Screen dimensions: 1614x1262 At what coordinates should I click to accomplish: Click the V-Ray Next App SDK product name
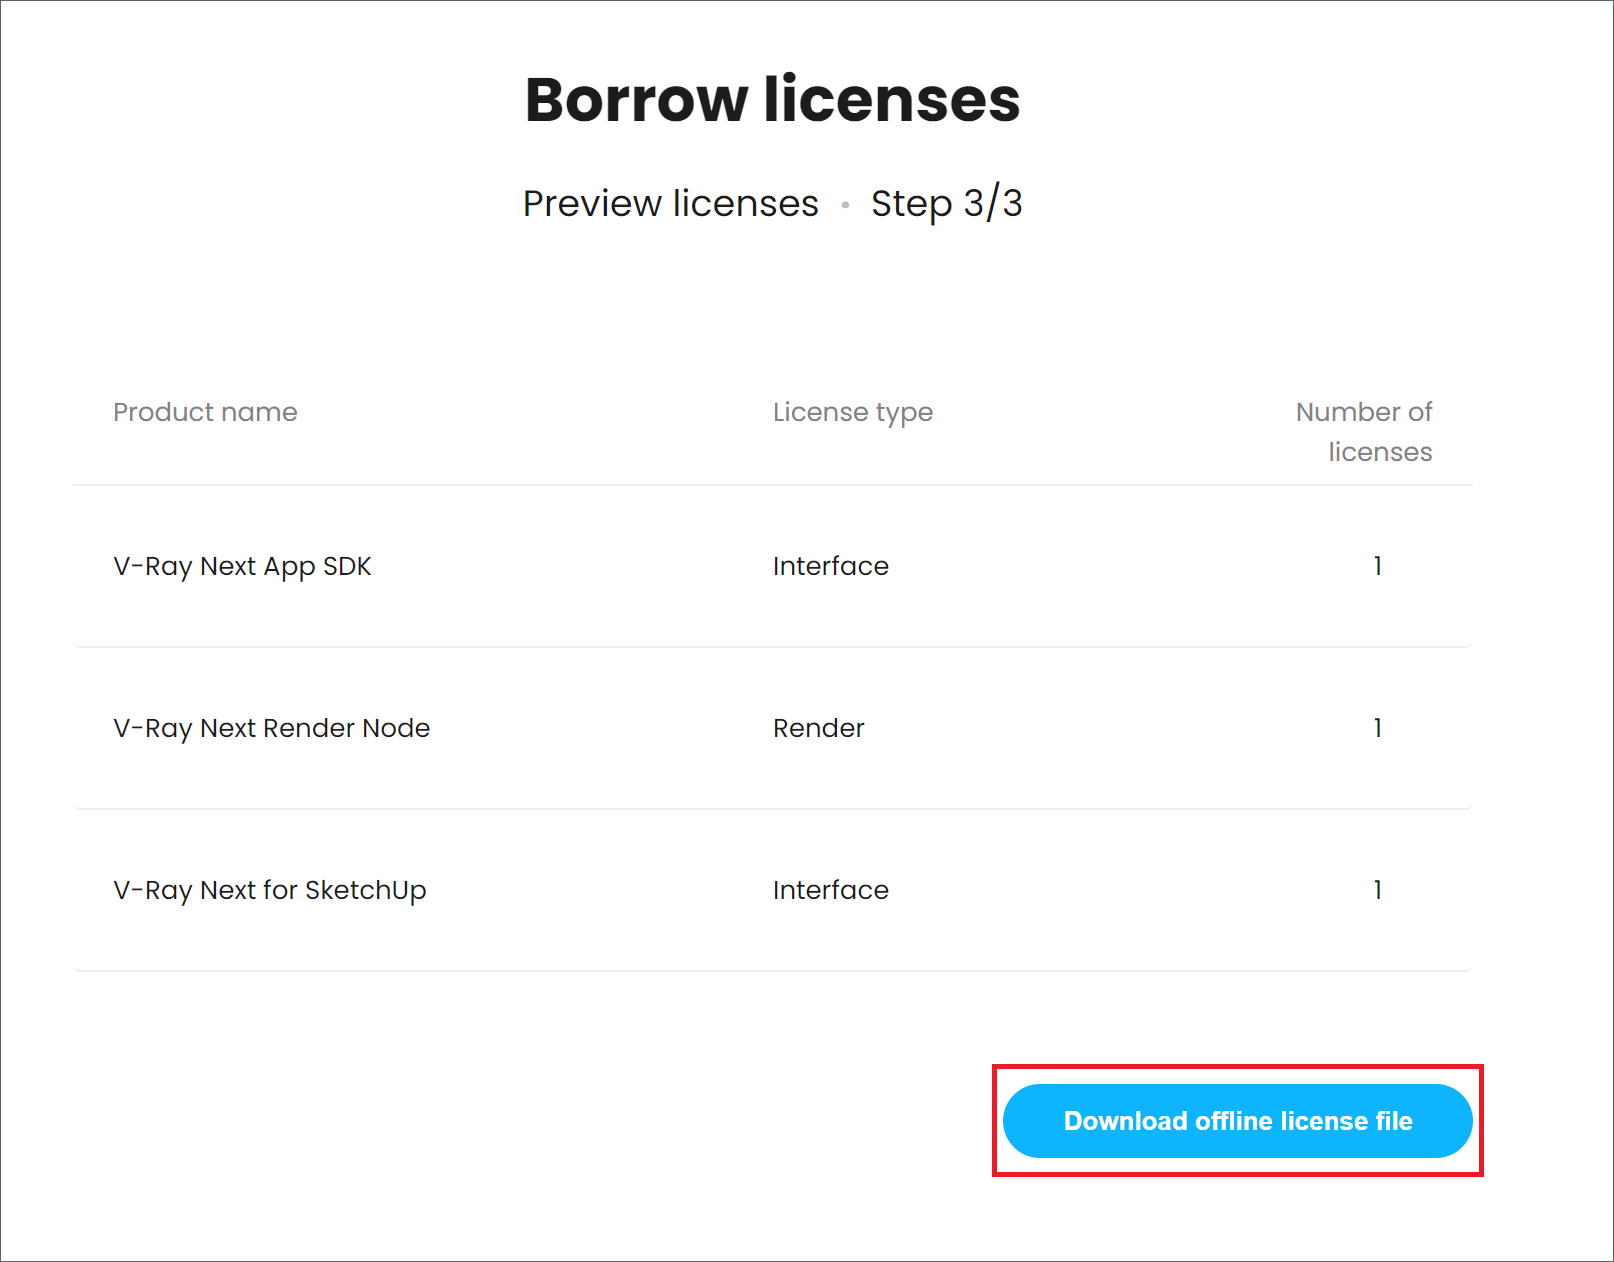(x=242, y=566)
